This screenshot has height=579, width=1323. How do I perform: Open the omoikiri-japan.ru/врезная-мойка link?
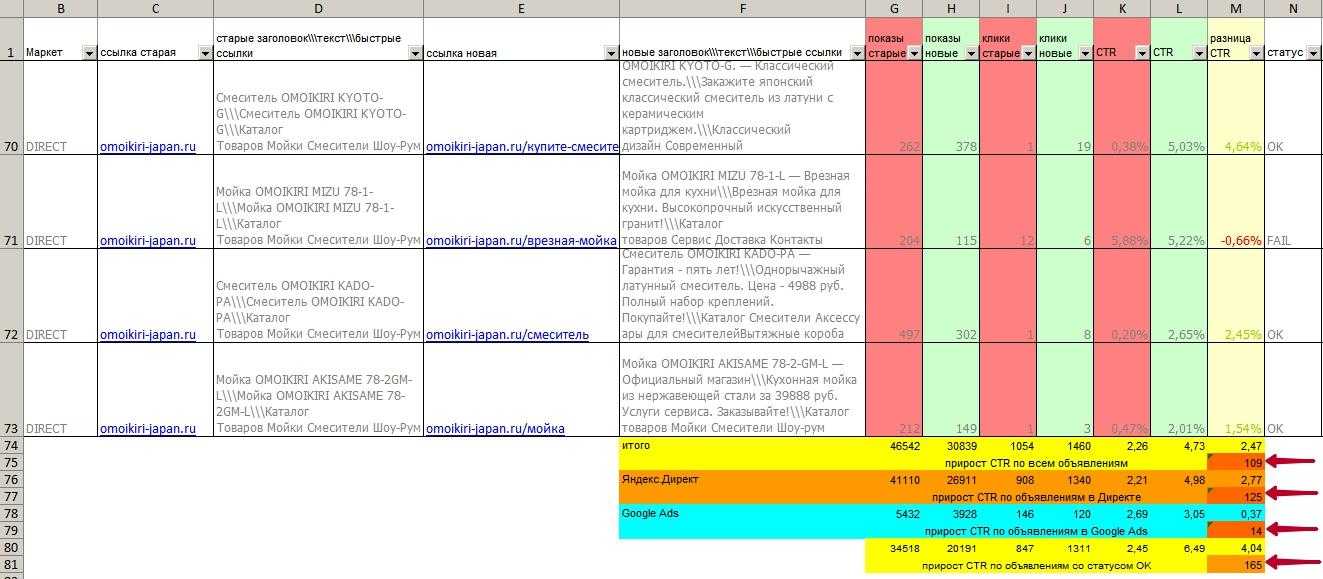[x=521, y=240]
